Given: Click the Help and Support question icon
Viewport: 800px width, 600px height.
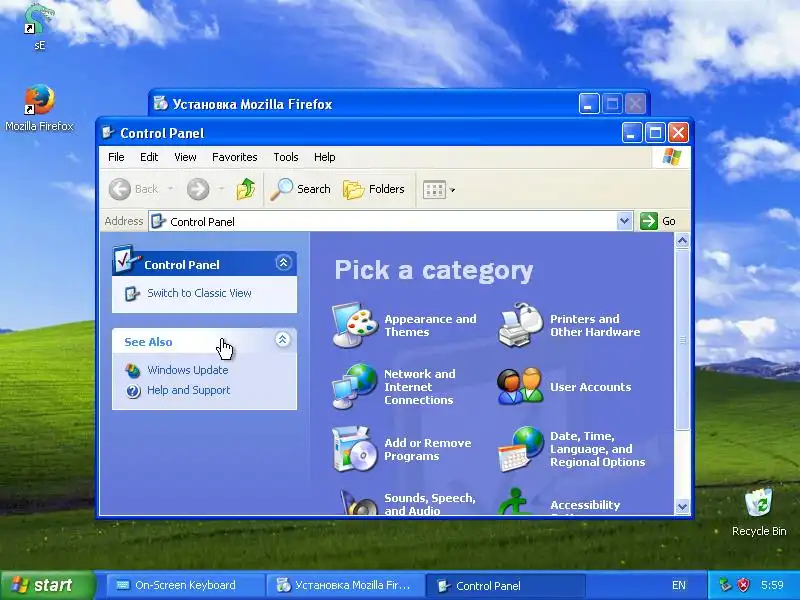Looking at the screenshot, I should (133, 391).
